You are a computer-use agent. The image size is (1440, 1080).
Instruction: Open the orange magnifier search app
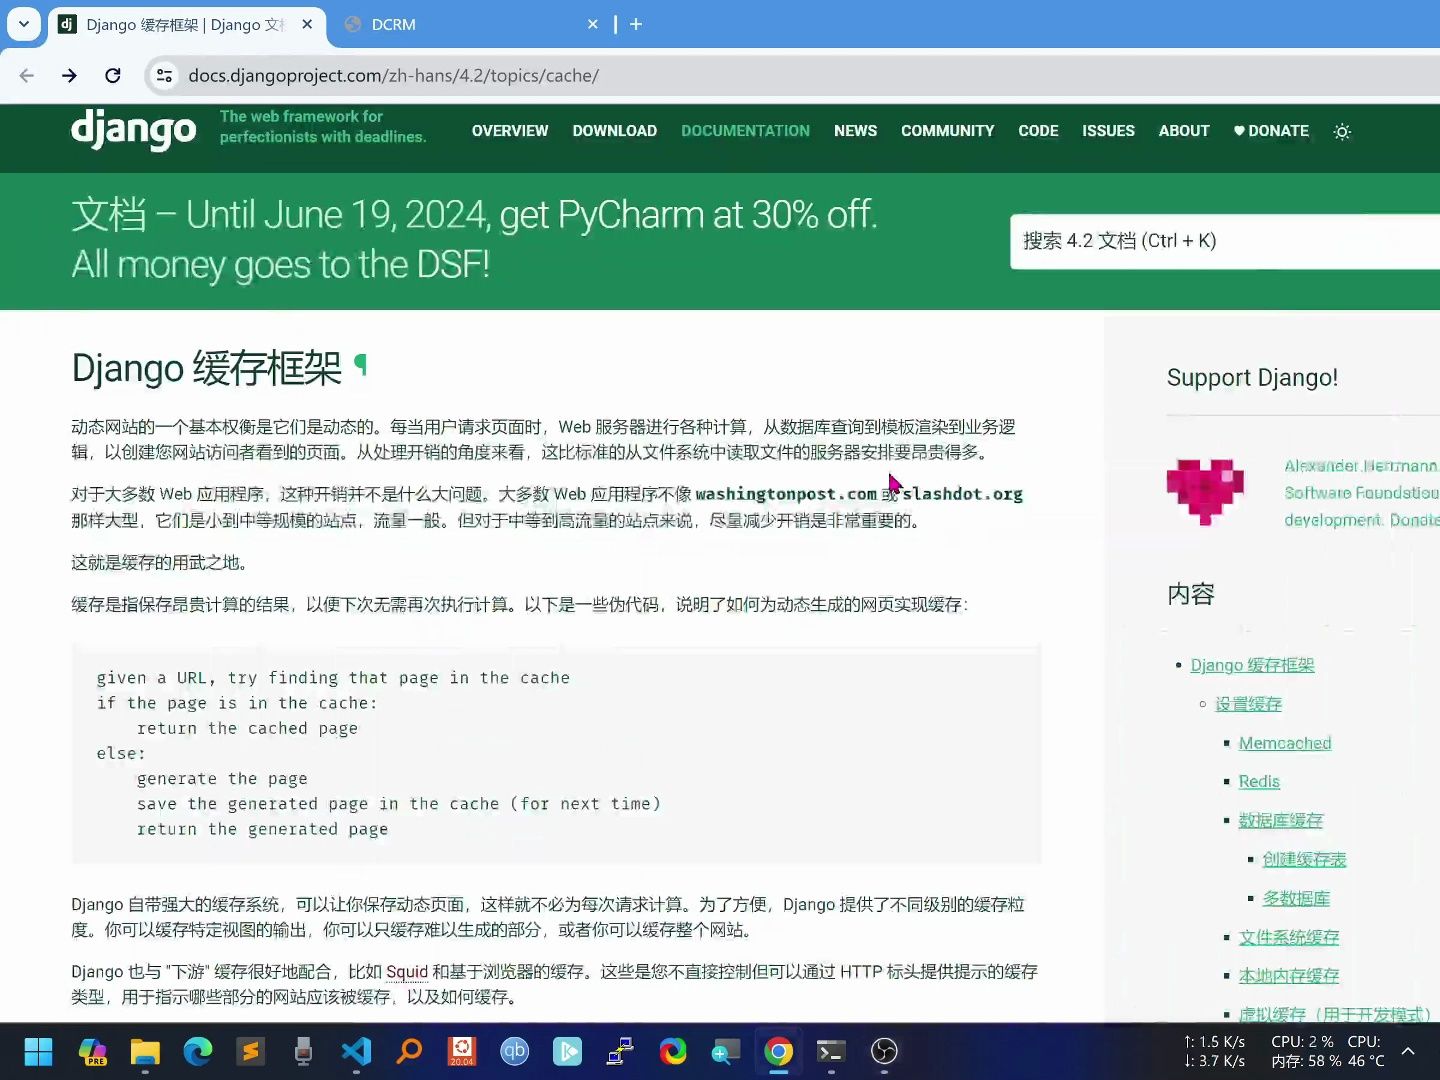[x=409, y=1051]
